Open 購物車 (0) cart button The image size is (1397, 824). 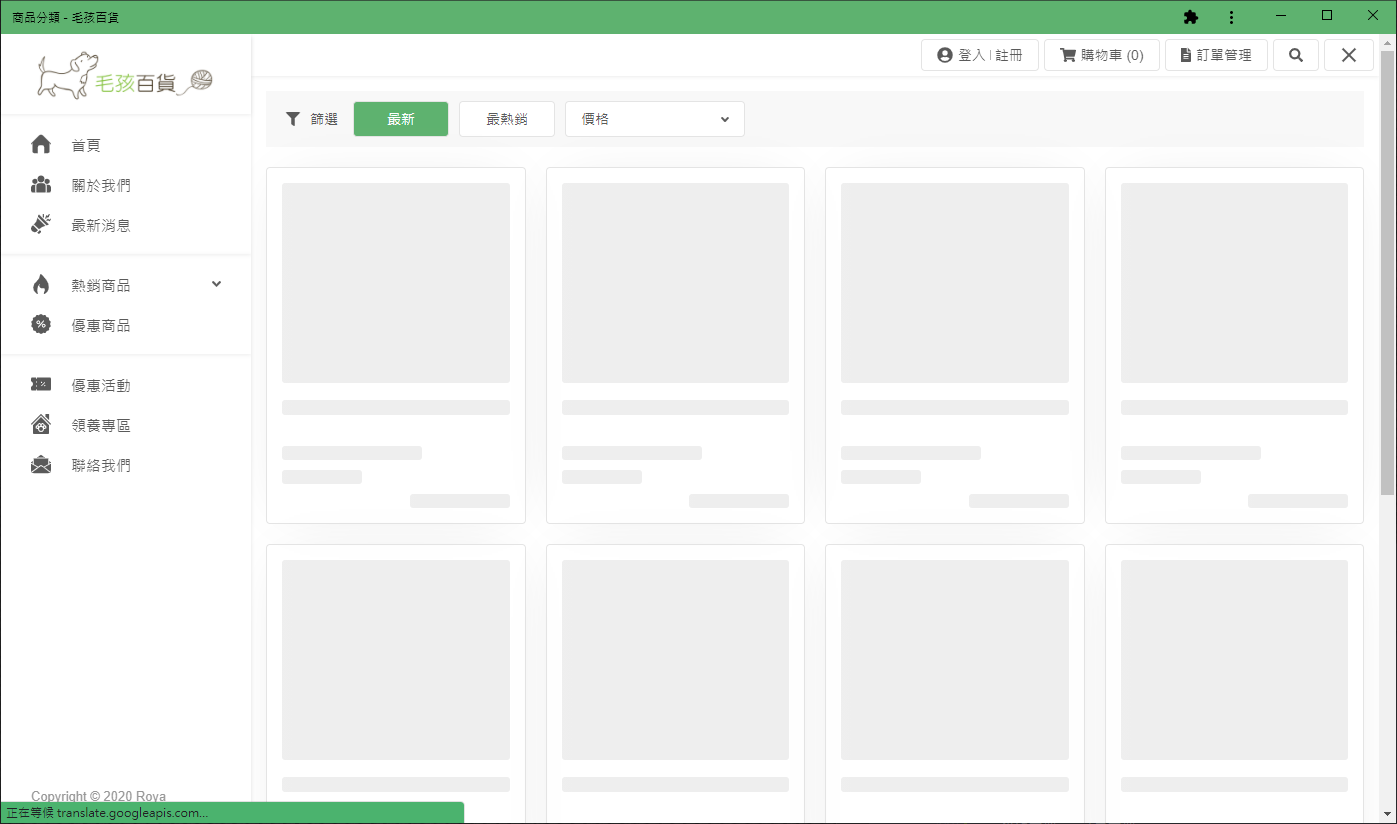point(1102,55)
